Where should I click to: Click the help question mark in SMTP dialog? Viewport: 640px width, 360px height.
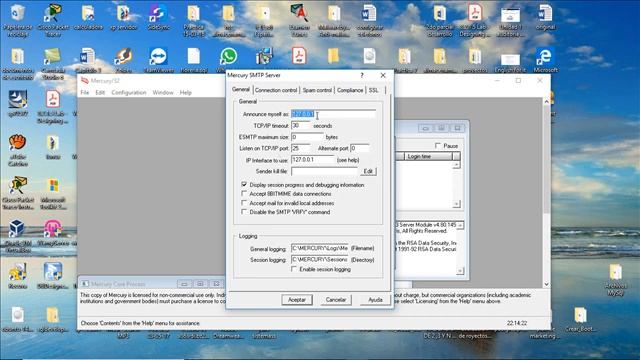point(362,75)
